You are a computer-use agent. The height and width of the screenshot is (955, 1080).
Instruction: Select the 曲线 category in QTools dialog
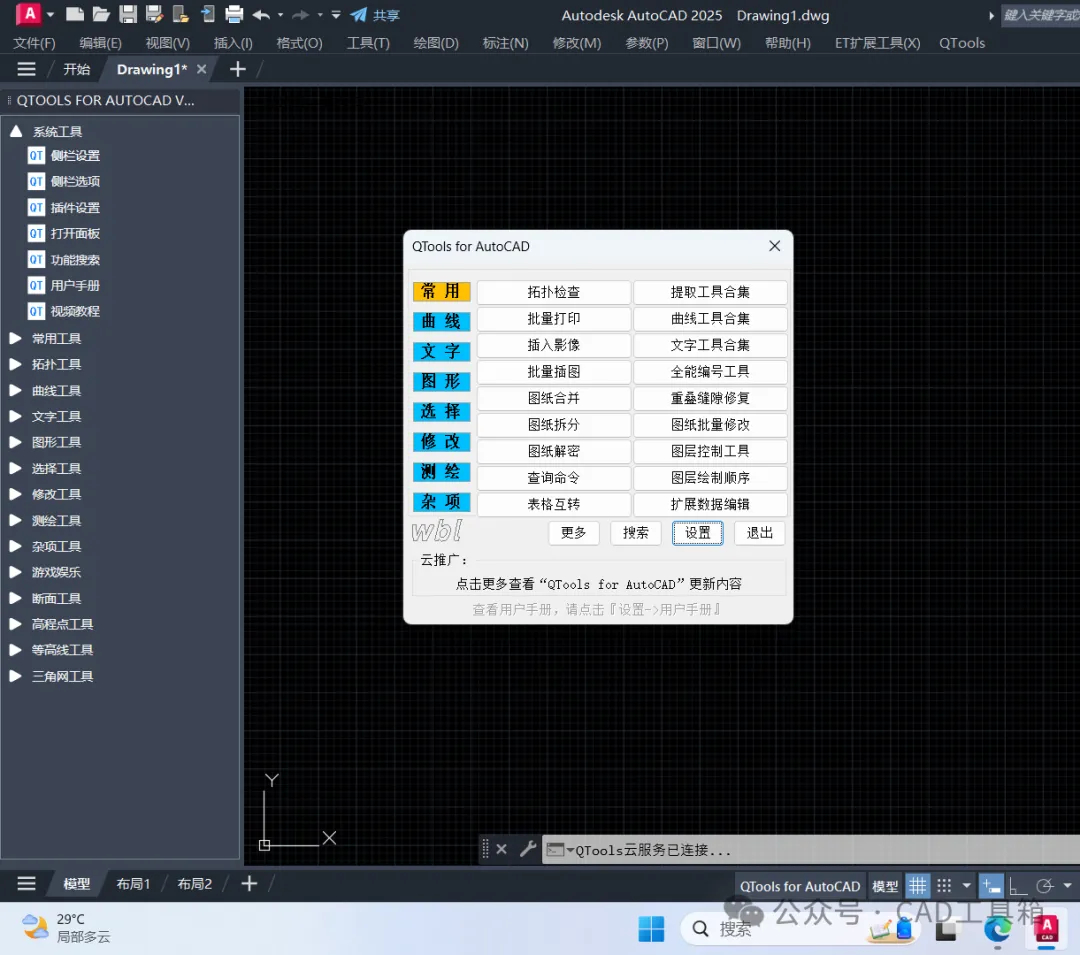point(441,322)
